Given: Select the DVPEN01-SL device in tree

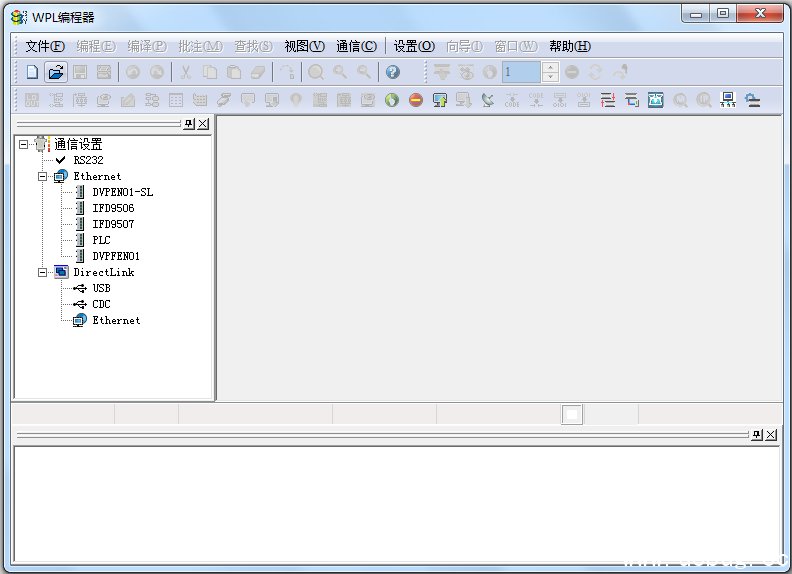Looking at the screenshot, I should point(122,192).
